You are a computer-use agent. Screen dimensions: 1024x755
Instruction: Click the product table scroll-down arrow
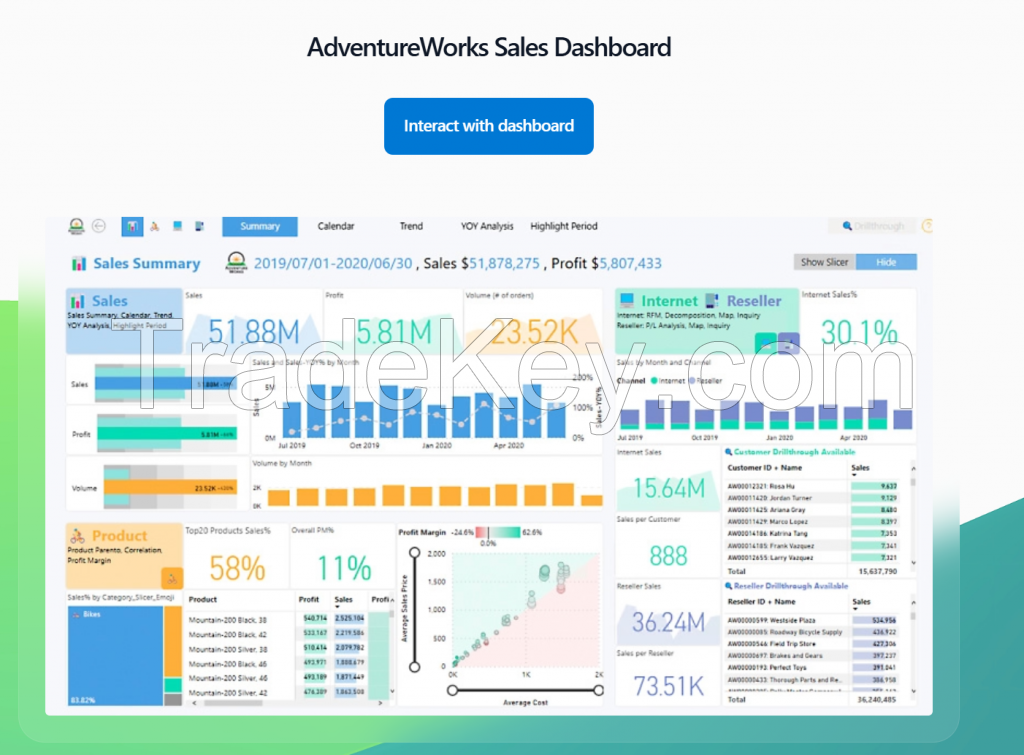tap(392, 691)
